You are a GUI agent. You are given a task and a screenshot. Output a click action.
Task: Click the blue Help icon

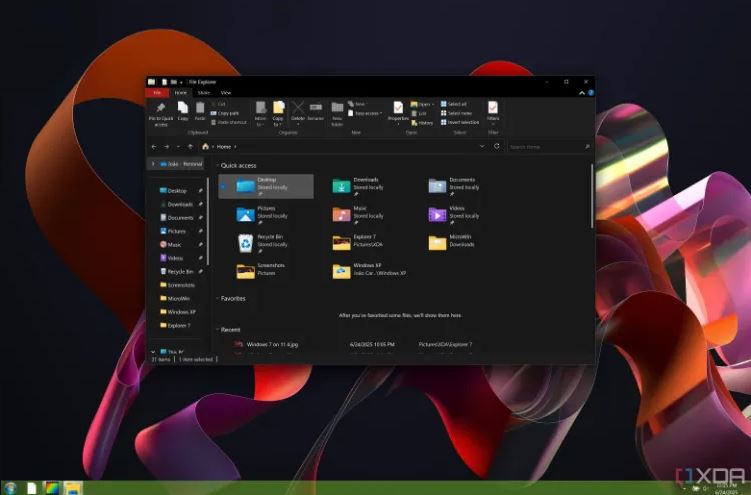[x=591, y=93]
